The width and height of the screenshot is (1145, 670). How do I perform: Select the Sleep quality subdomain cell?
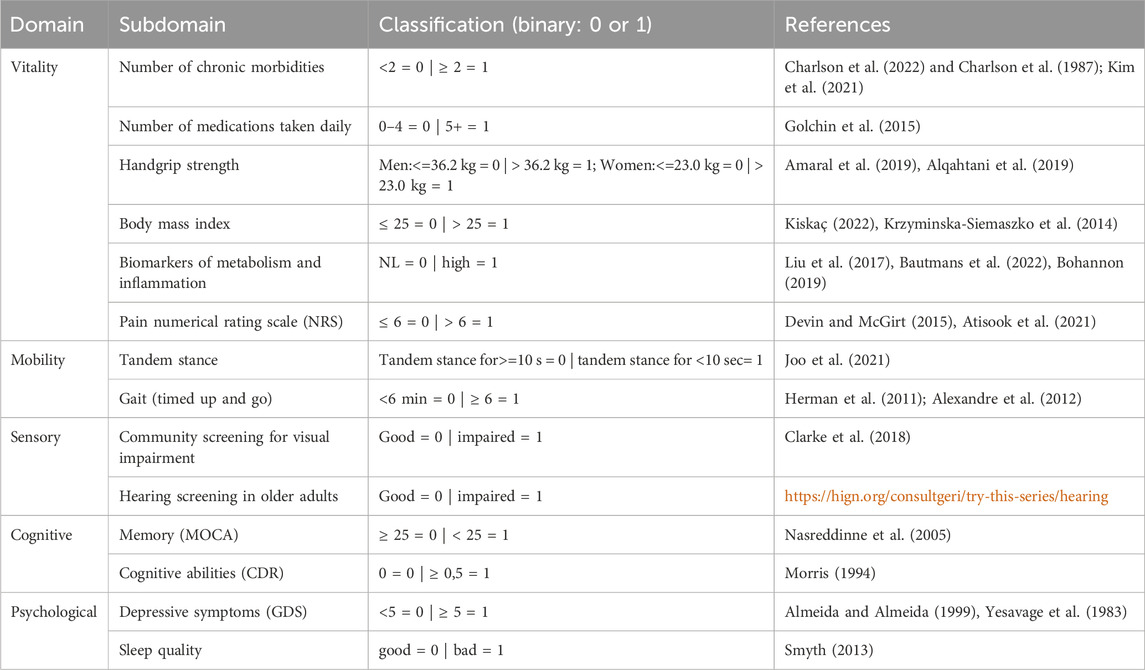tap(160, 650)
